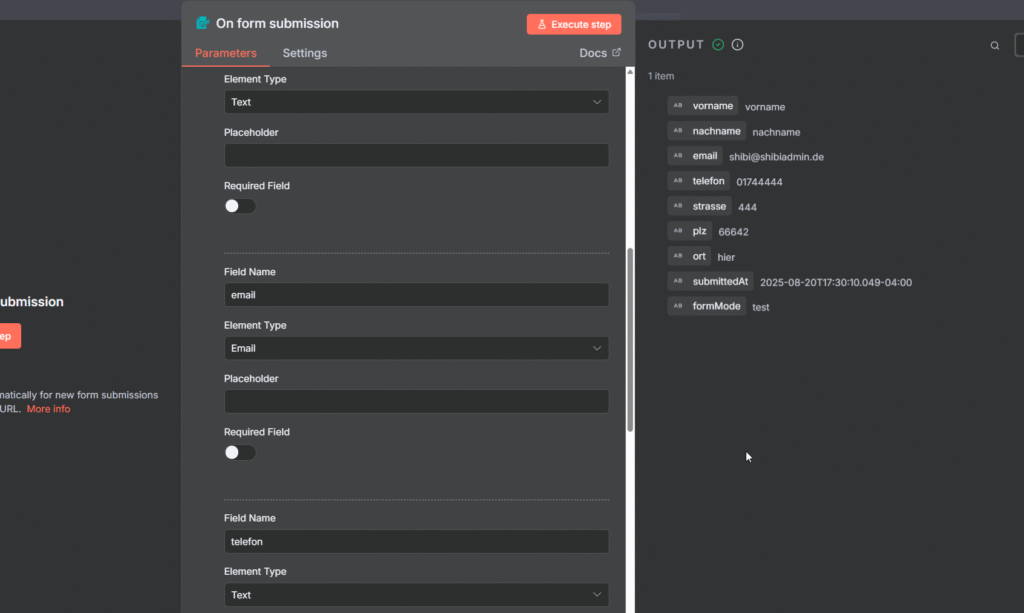Follow the More info link
Image resolution: width=1024 pixels, height=613 pixels.
coord(48,409)
